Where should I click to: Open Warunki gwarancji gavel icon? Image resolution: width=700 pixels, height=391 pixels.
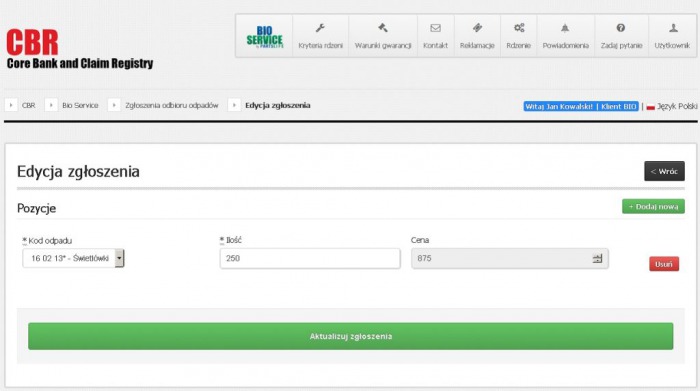click(383, 28)
